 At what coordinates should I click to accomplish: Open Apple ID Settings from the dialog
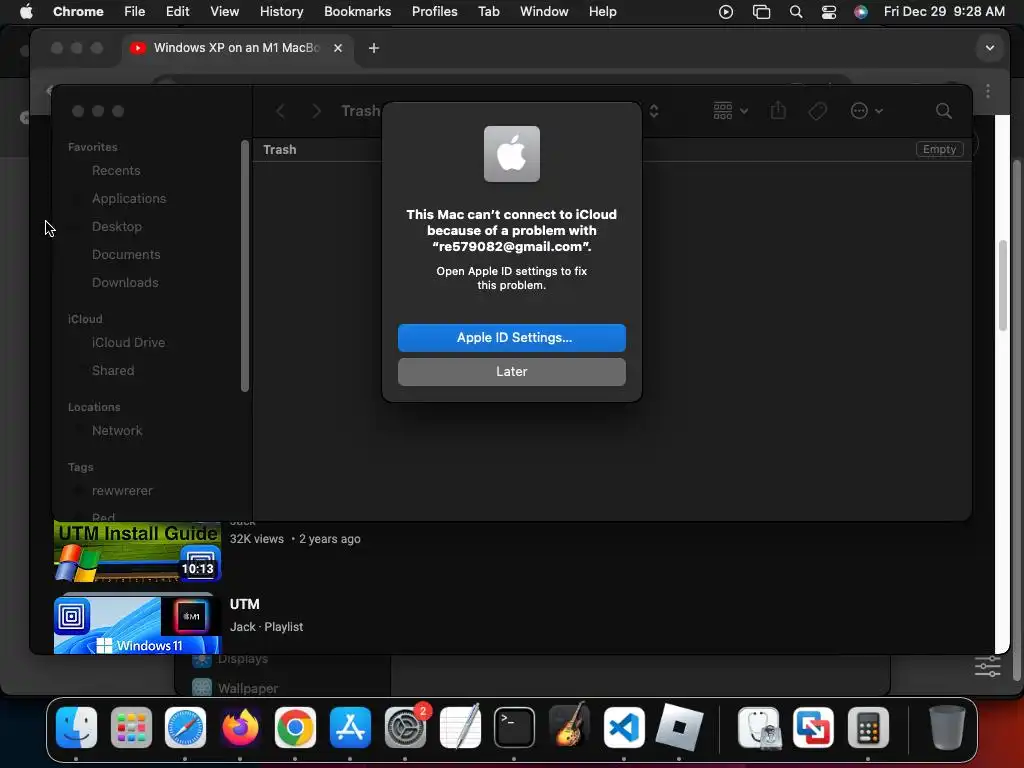click(x=511, y=338)
